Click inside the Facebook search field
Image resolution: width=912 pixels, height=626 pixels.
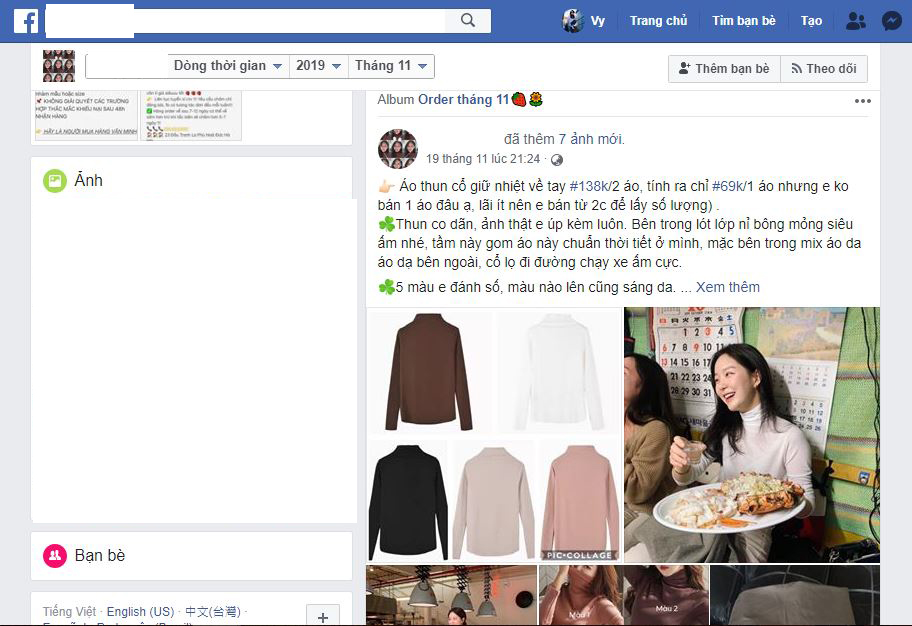(x=245, y=20)
